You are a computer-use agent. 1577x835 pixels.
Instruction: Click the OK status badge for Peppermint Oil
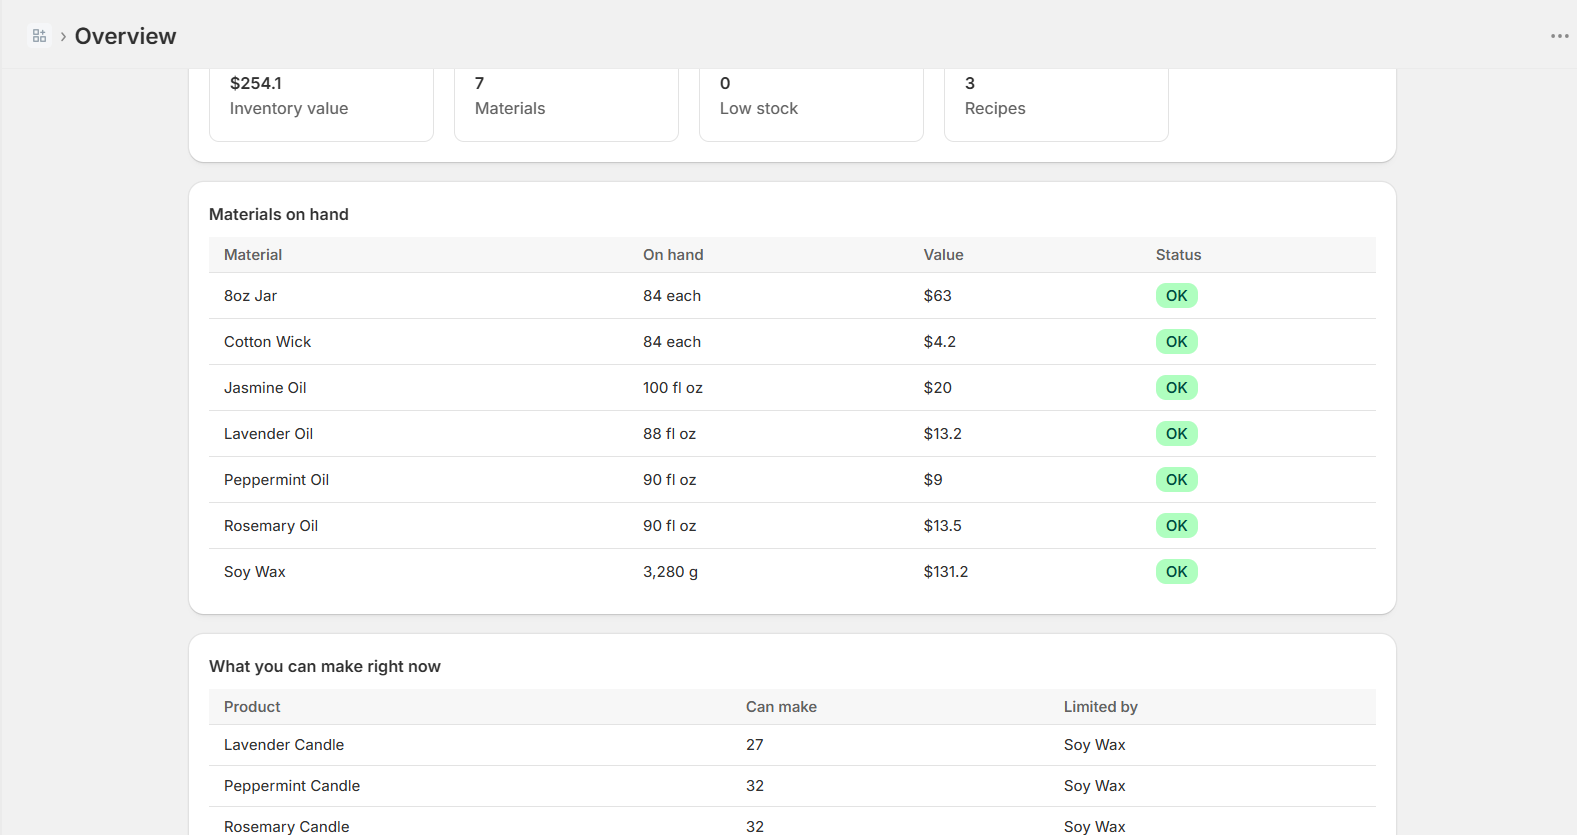[x=1177, y=480]
